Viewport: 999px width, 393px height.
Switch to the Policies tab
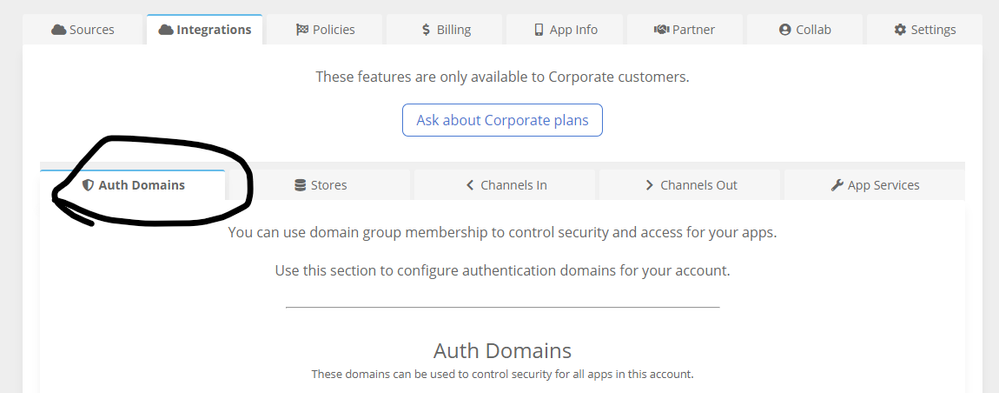coord(325,29)
